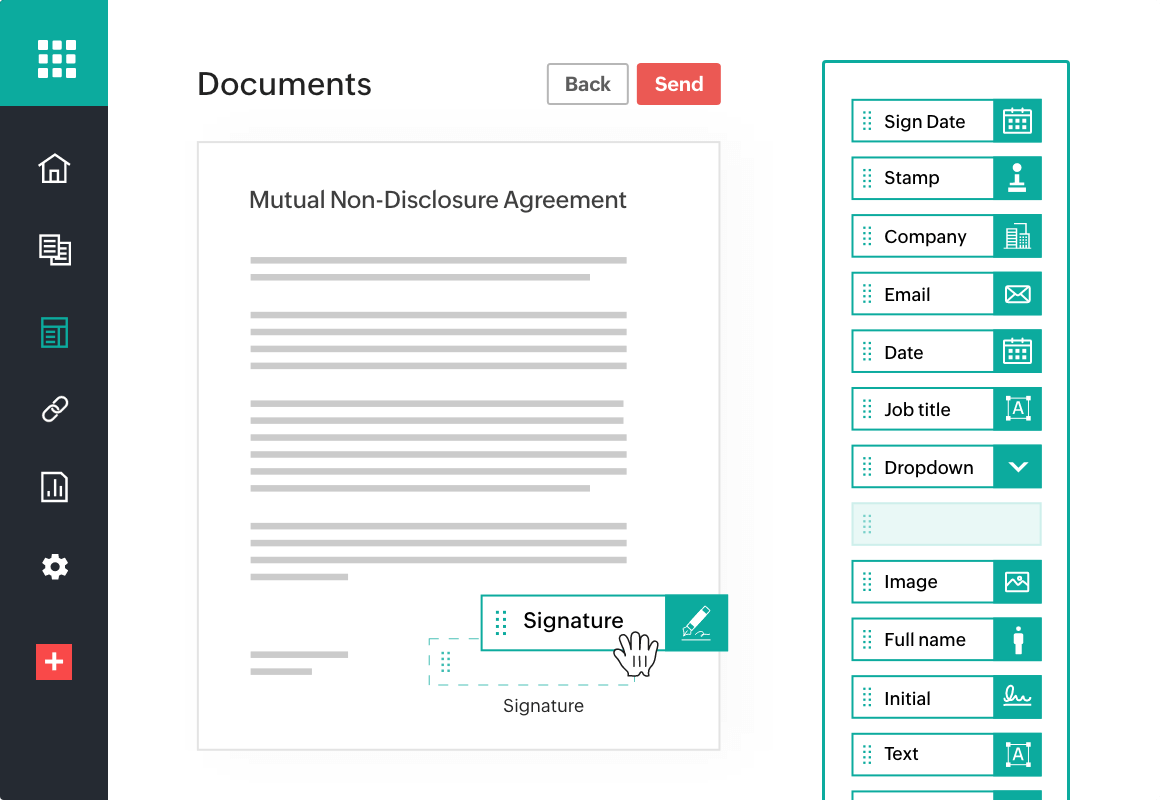The width and height of the screenshot is (1160, 800).
Task: Click the Date field calendar icon
Action: click(1017, 352)
